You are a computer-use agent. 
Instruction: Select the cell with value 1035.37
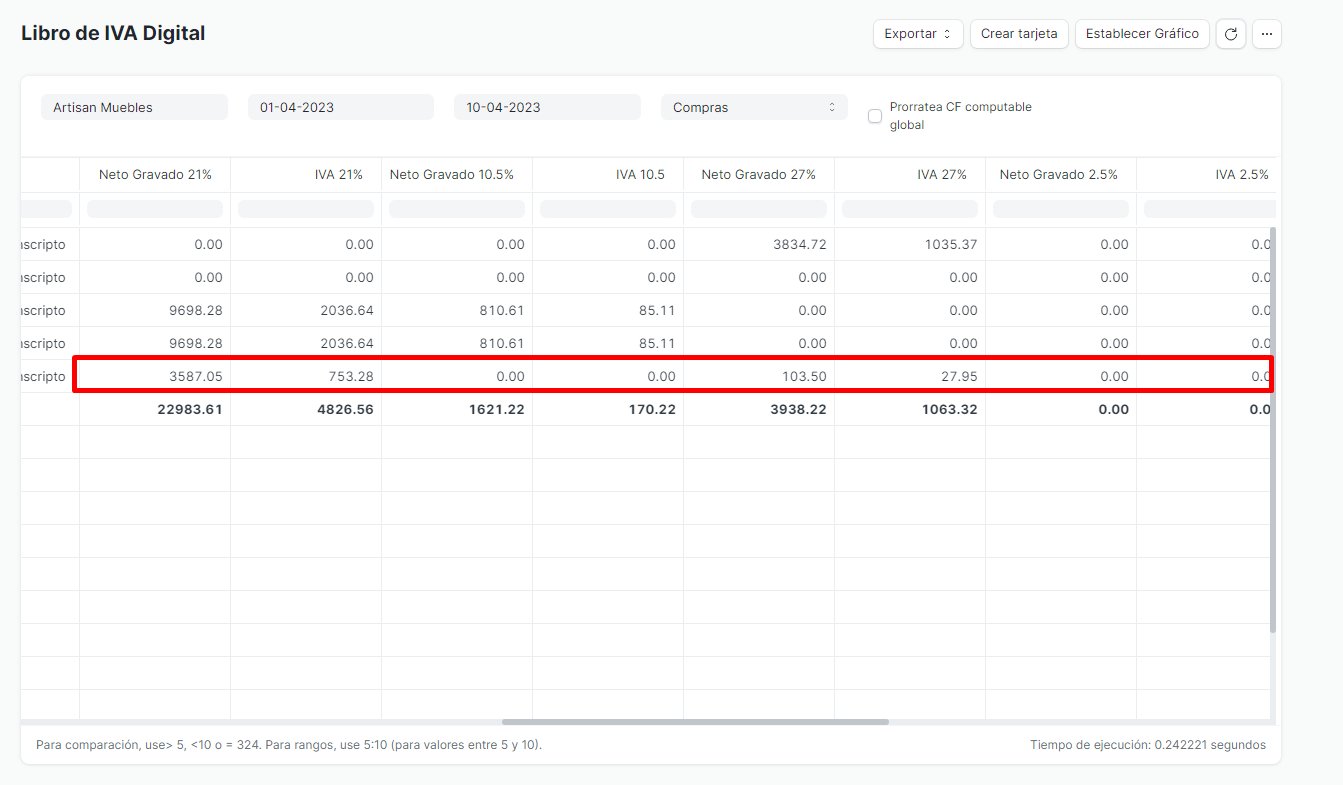click(x=910, y=244)
